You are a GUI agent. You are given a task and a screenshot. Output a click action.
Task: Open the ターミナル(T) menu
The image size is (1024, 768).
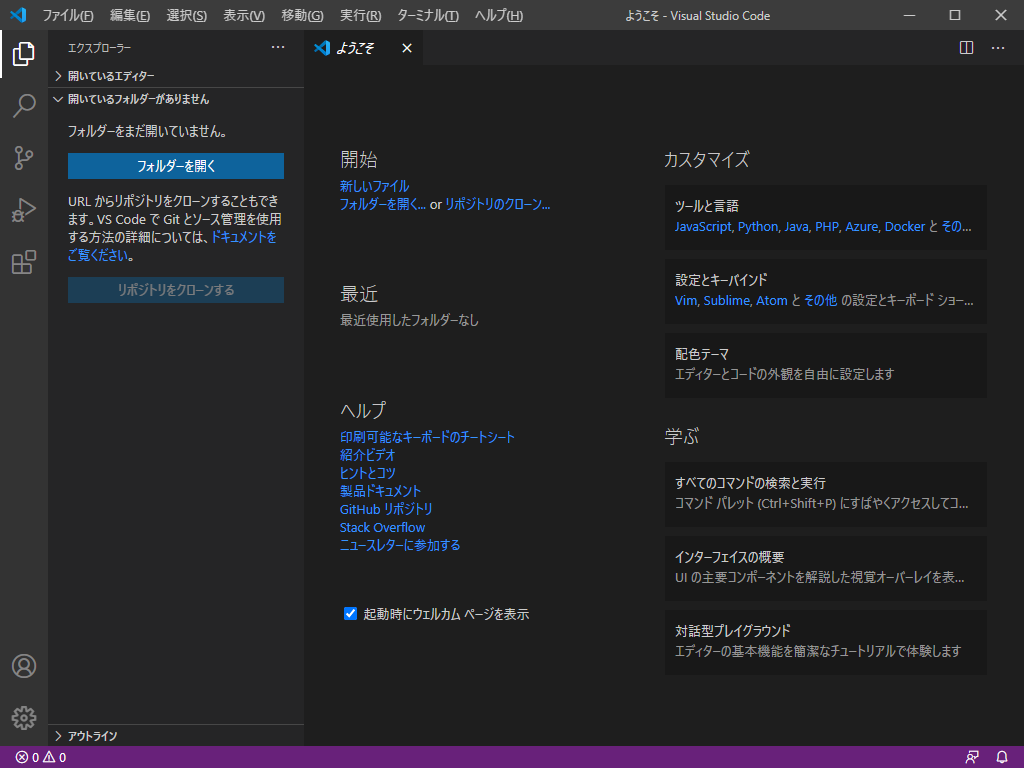pos(428,16)
